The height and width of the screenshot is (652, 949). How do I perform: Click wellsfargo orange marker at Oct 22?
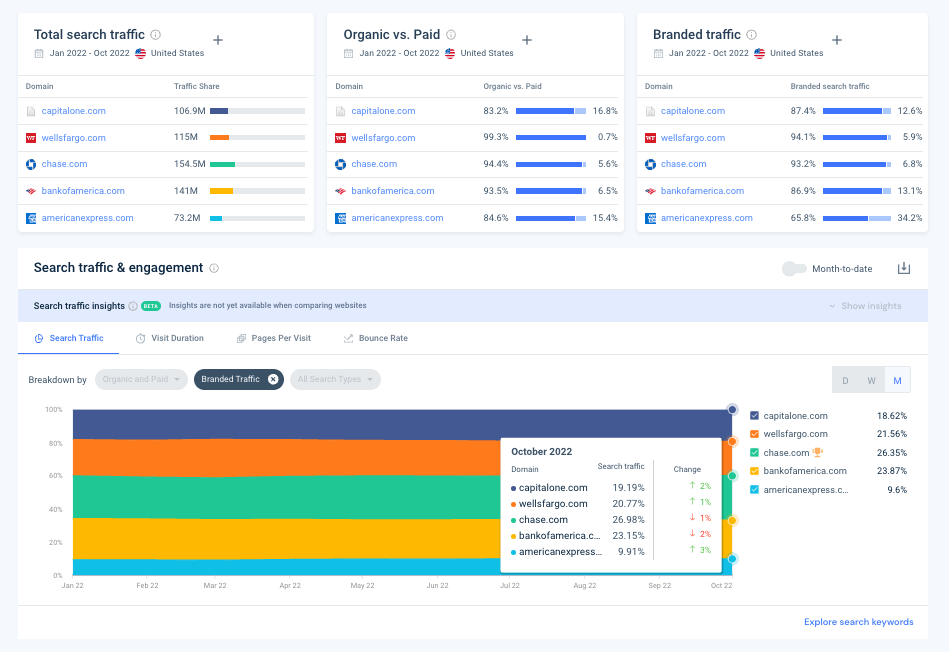coord(732,441)
